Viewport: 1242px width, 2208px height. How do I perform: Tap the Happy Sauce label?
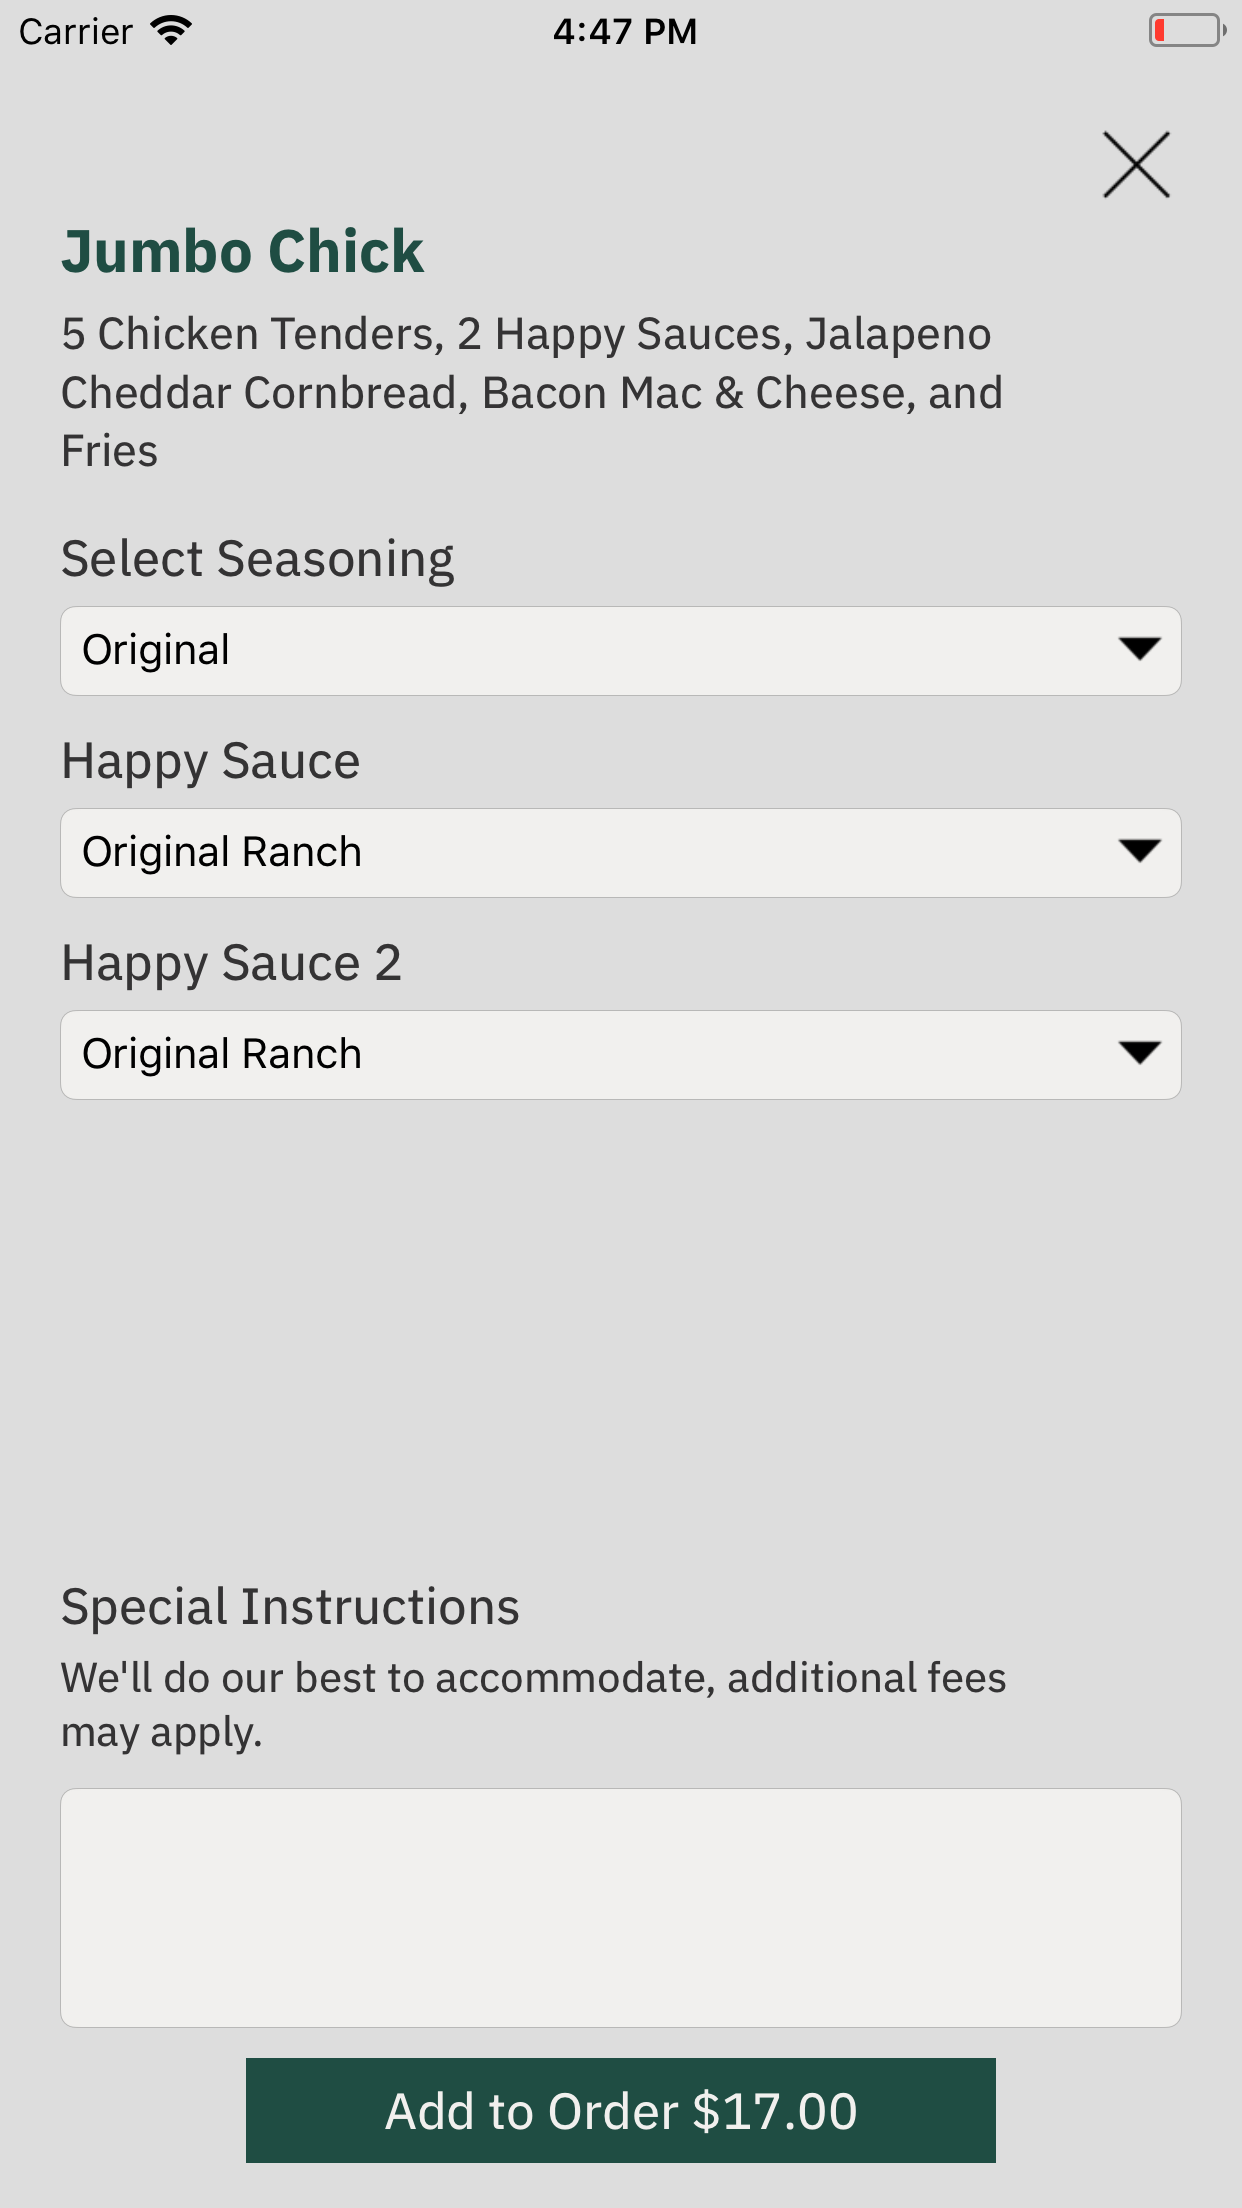(x=211, y=761)
